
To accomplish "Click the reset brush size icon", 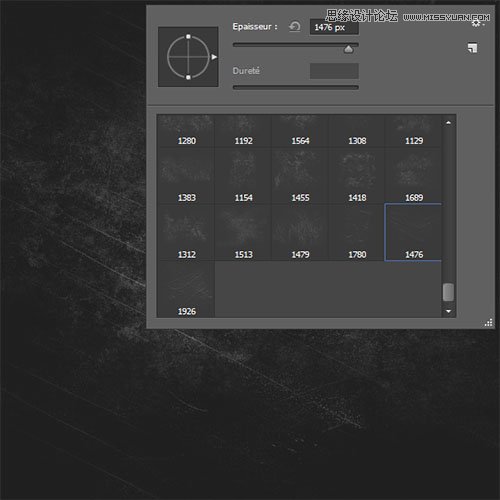I will (x=295, y=27).
